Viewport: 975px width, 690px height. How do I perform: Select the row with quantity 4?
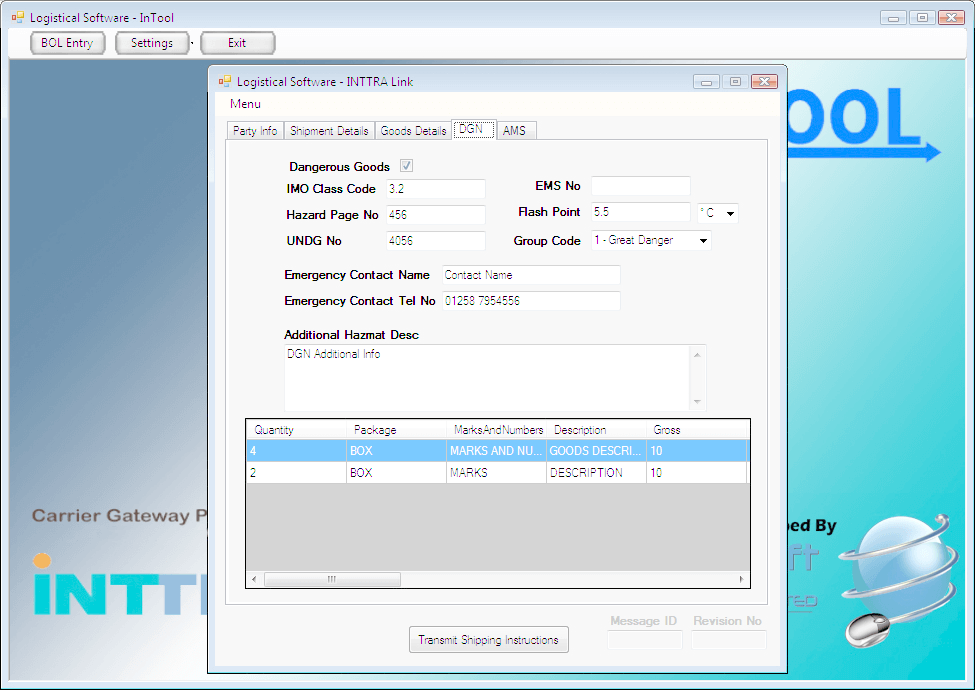coord(497,451)
